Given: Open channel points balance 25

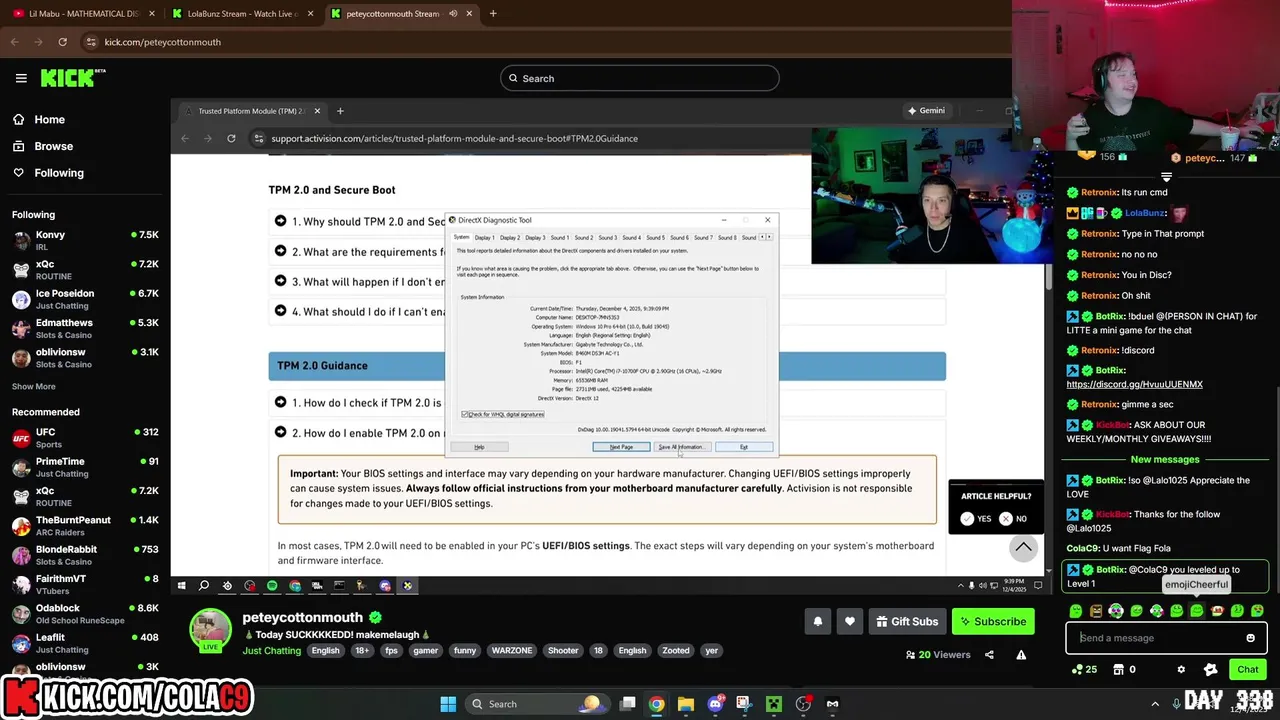Looking at the screenshot, I should 1084,669.
